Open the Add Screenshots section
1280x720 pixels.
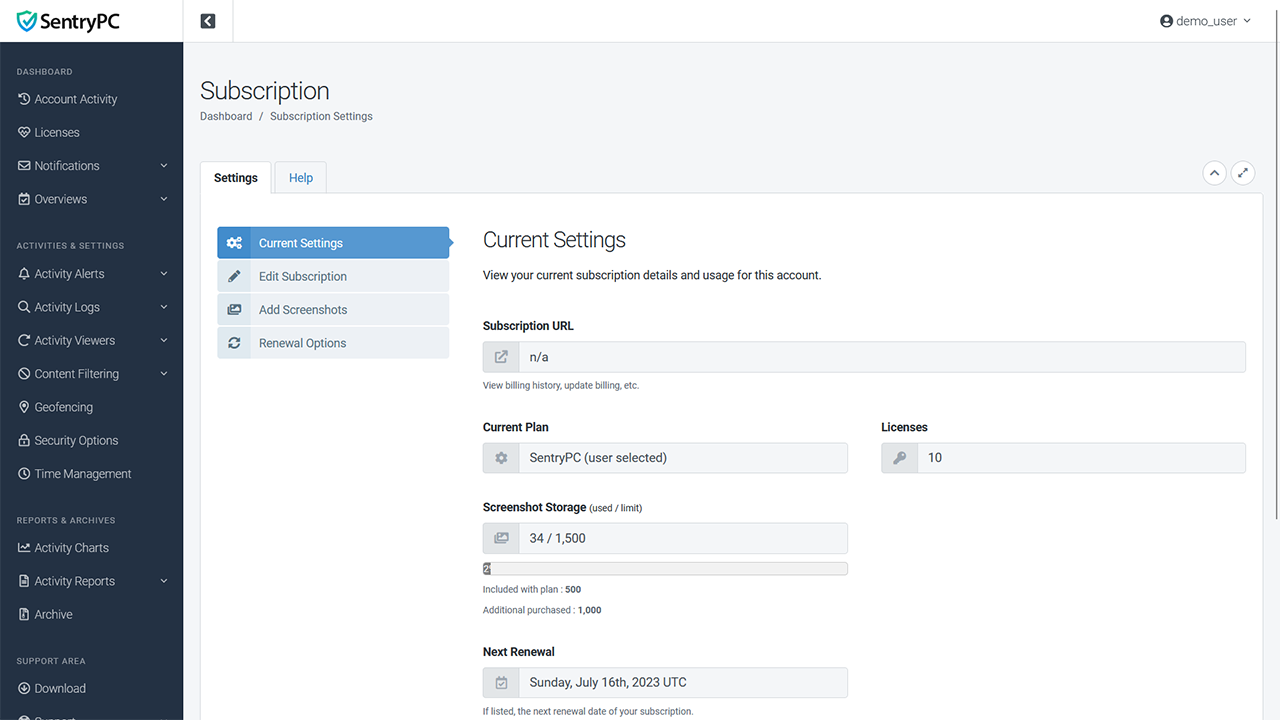pyautogui.click(x=333, y=310)
